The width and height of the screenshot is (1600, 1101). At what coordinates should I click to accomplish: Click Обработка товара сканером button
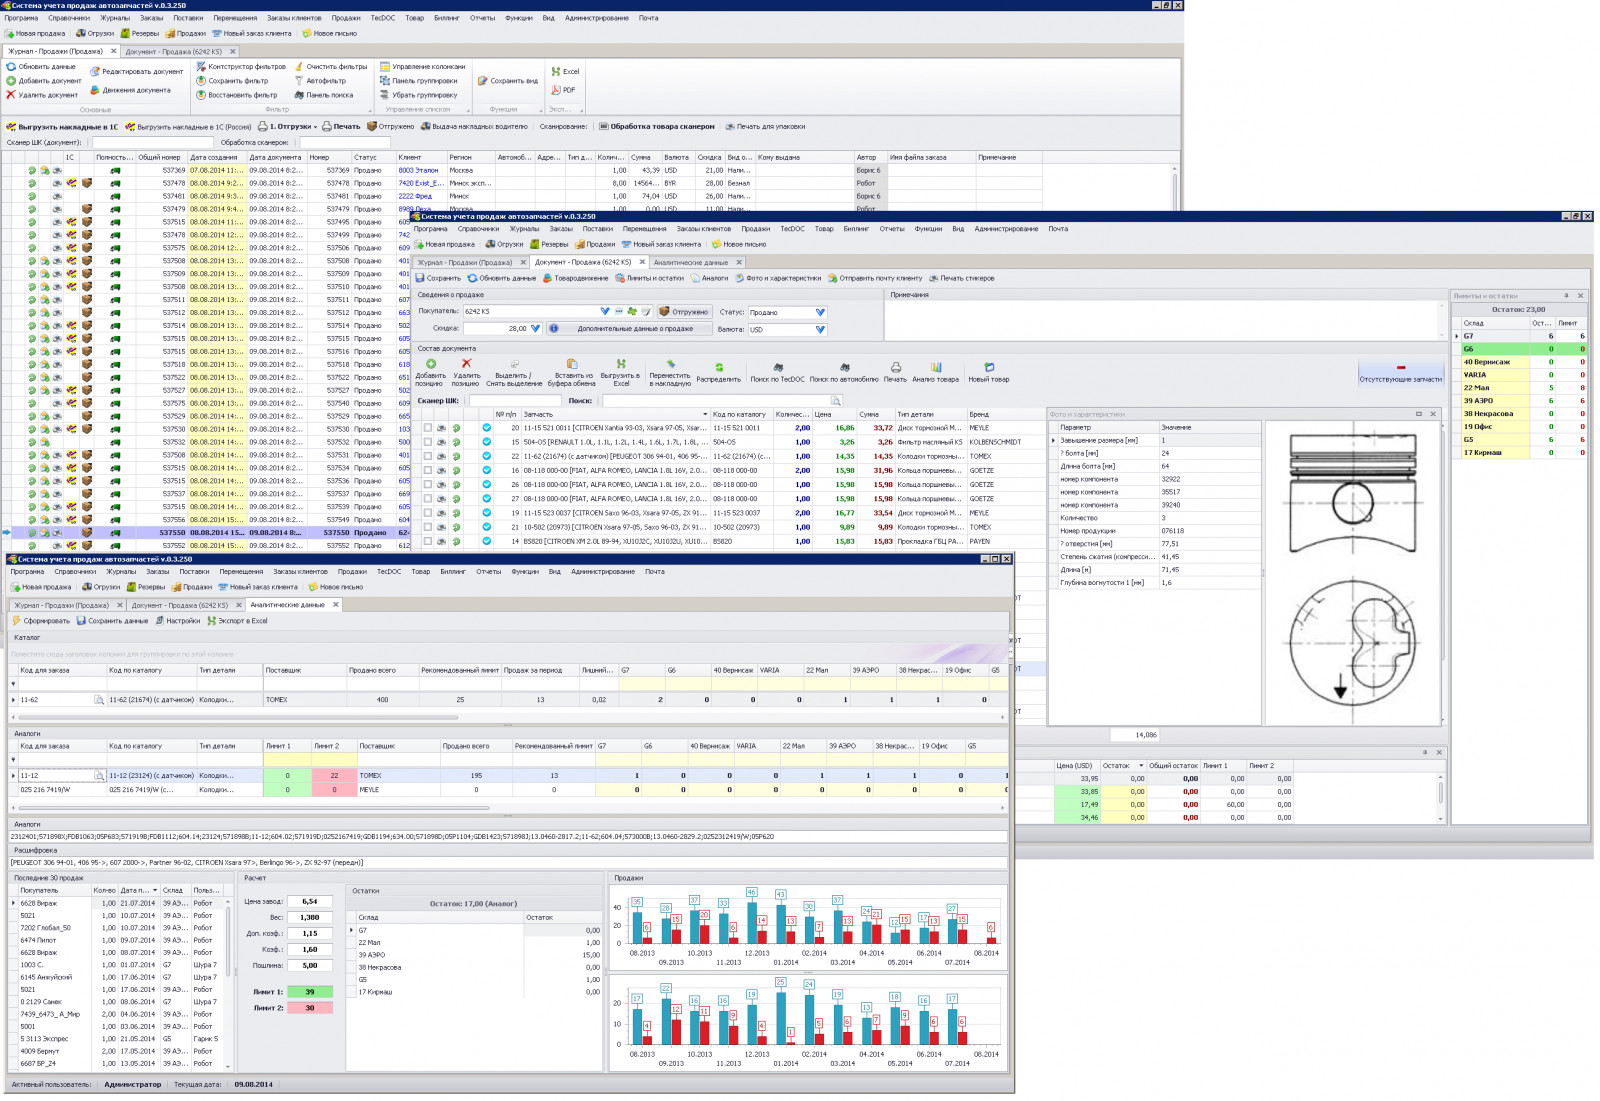pyautogui.click(x=656, y=127)
